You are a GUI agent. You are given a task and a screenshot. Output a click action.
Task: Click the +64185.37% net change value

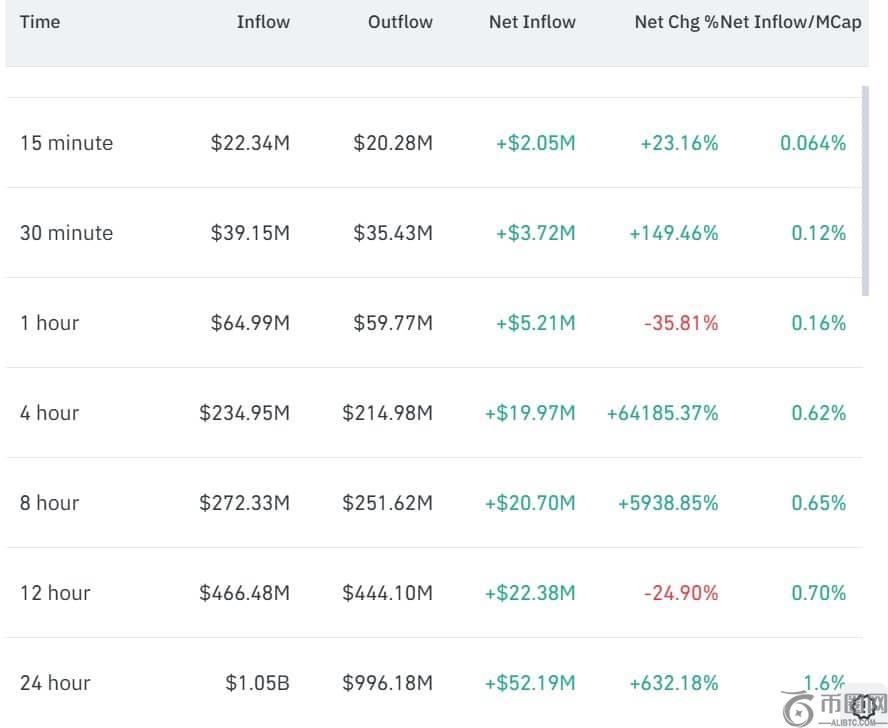(x=662, y=413)
